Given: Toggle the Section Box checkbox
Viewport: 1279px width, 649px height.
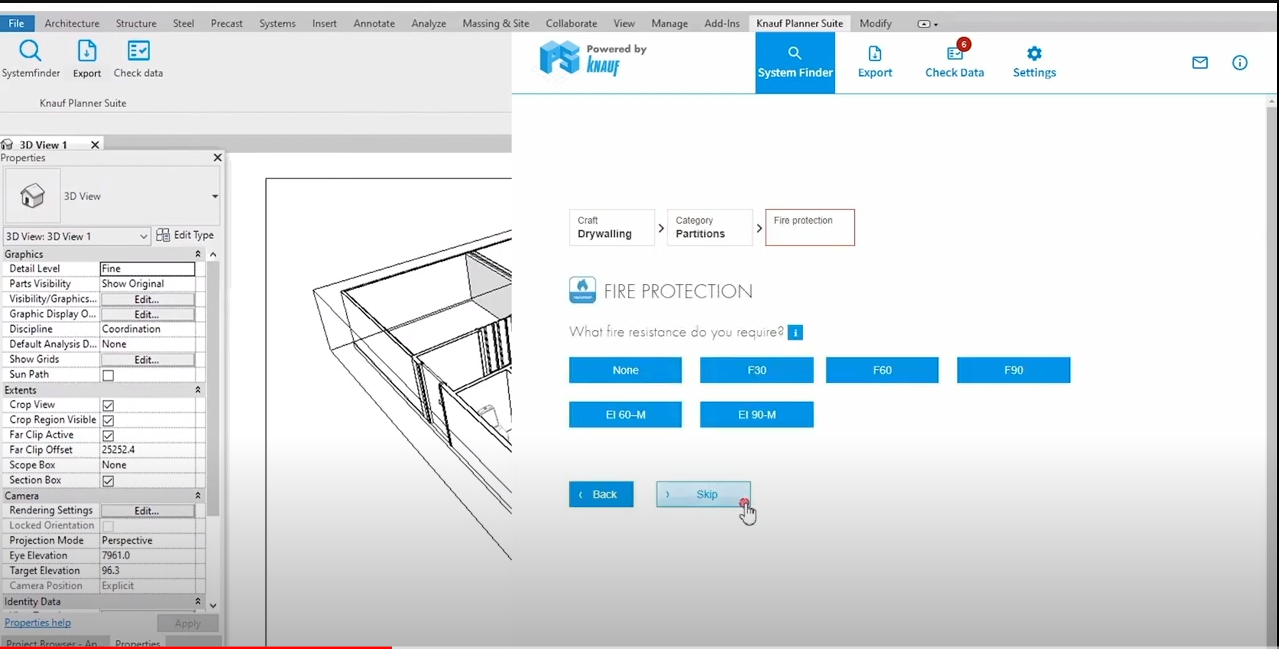Looking at the screenshot, I should [x=108, y=481].
